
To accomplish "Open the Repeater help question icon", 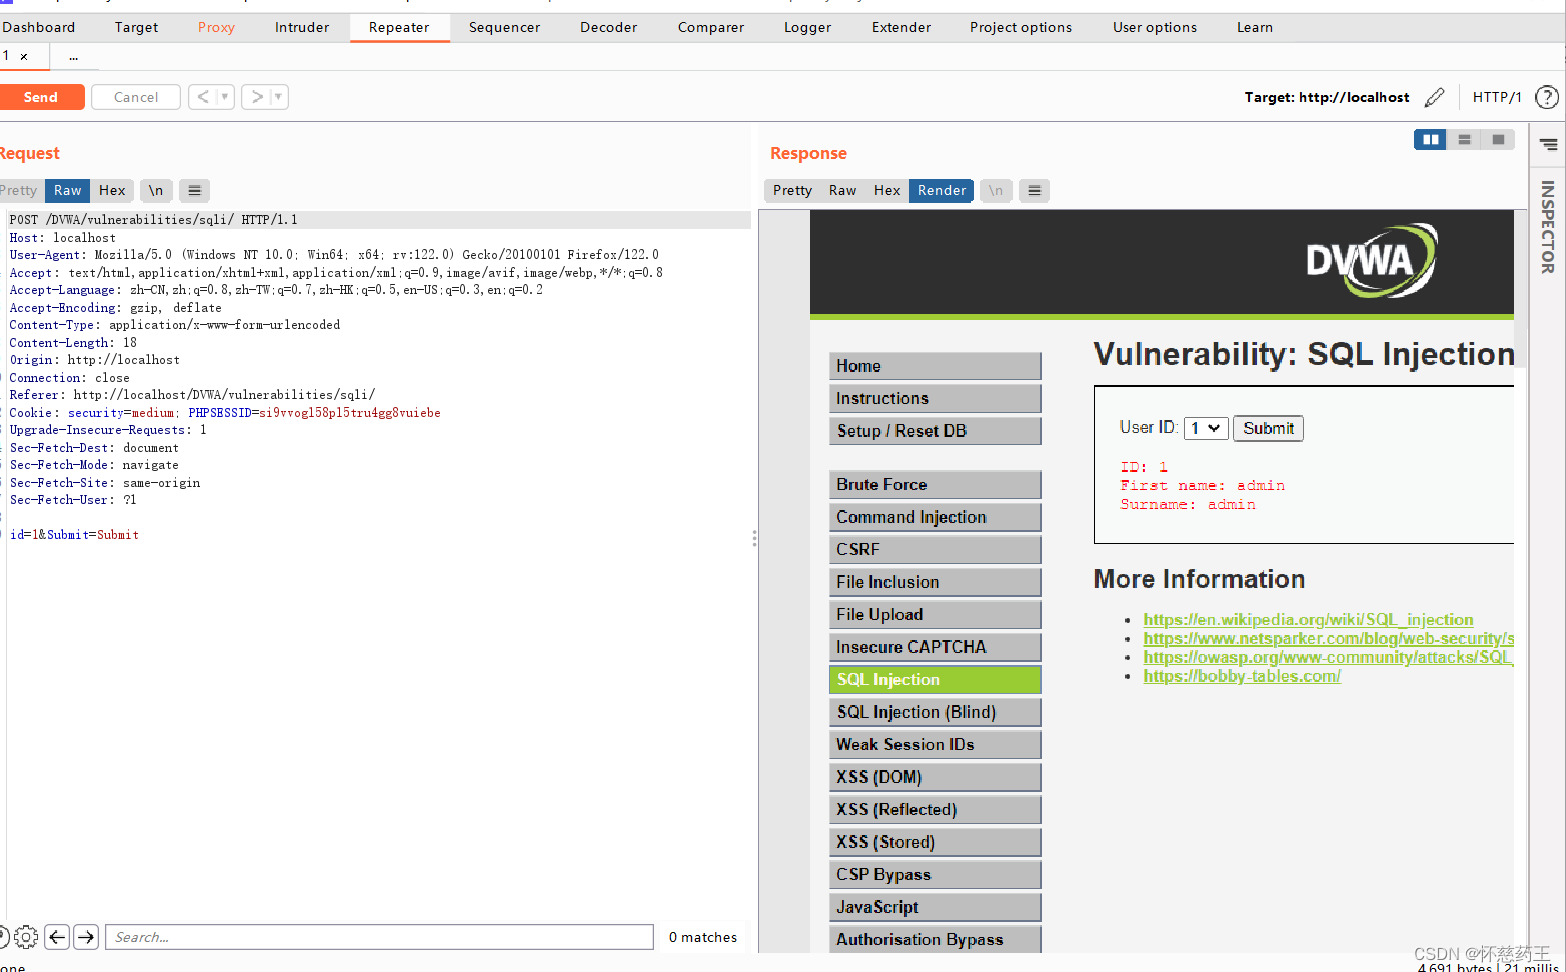I will point(1546,97).
